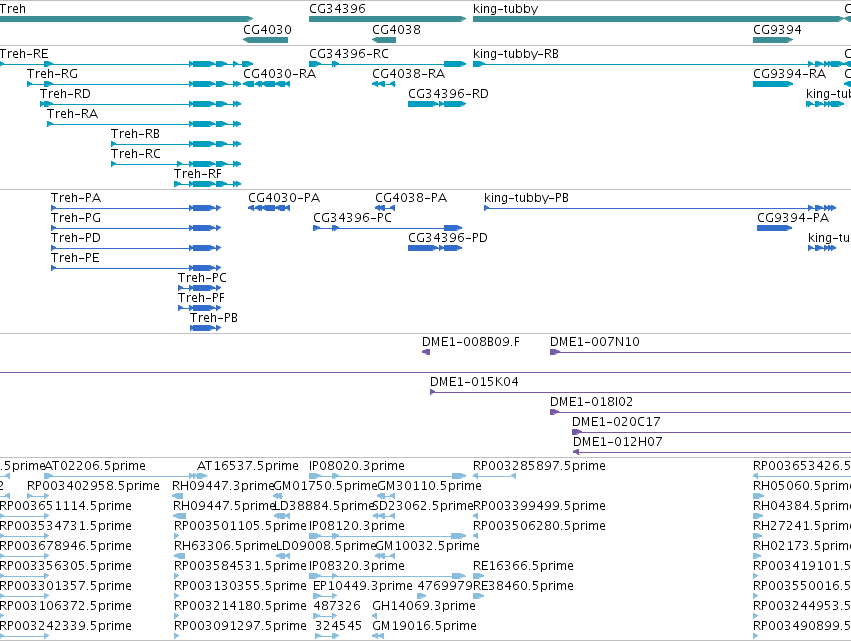The image size is (851, 641).
Task: Click transcript label Treh-RE
Action: [x=24, y=54]
